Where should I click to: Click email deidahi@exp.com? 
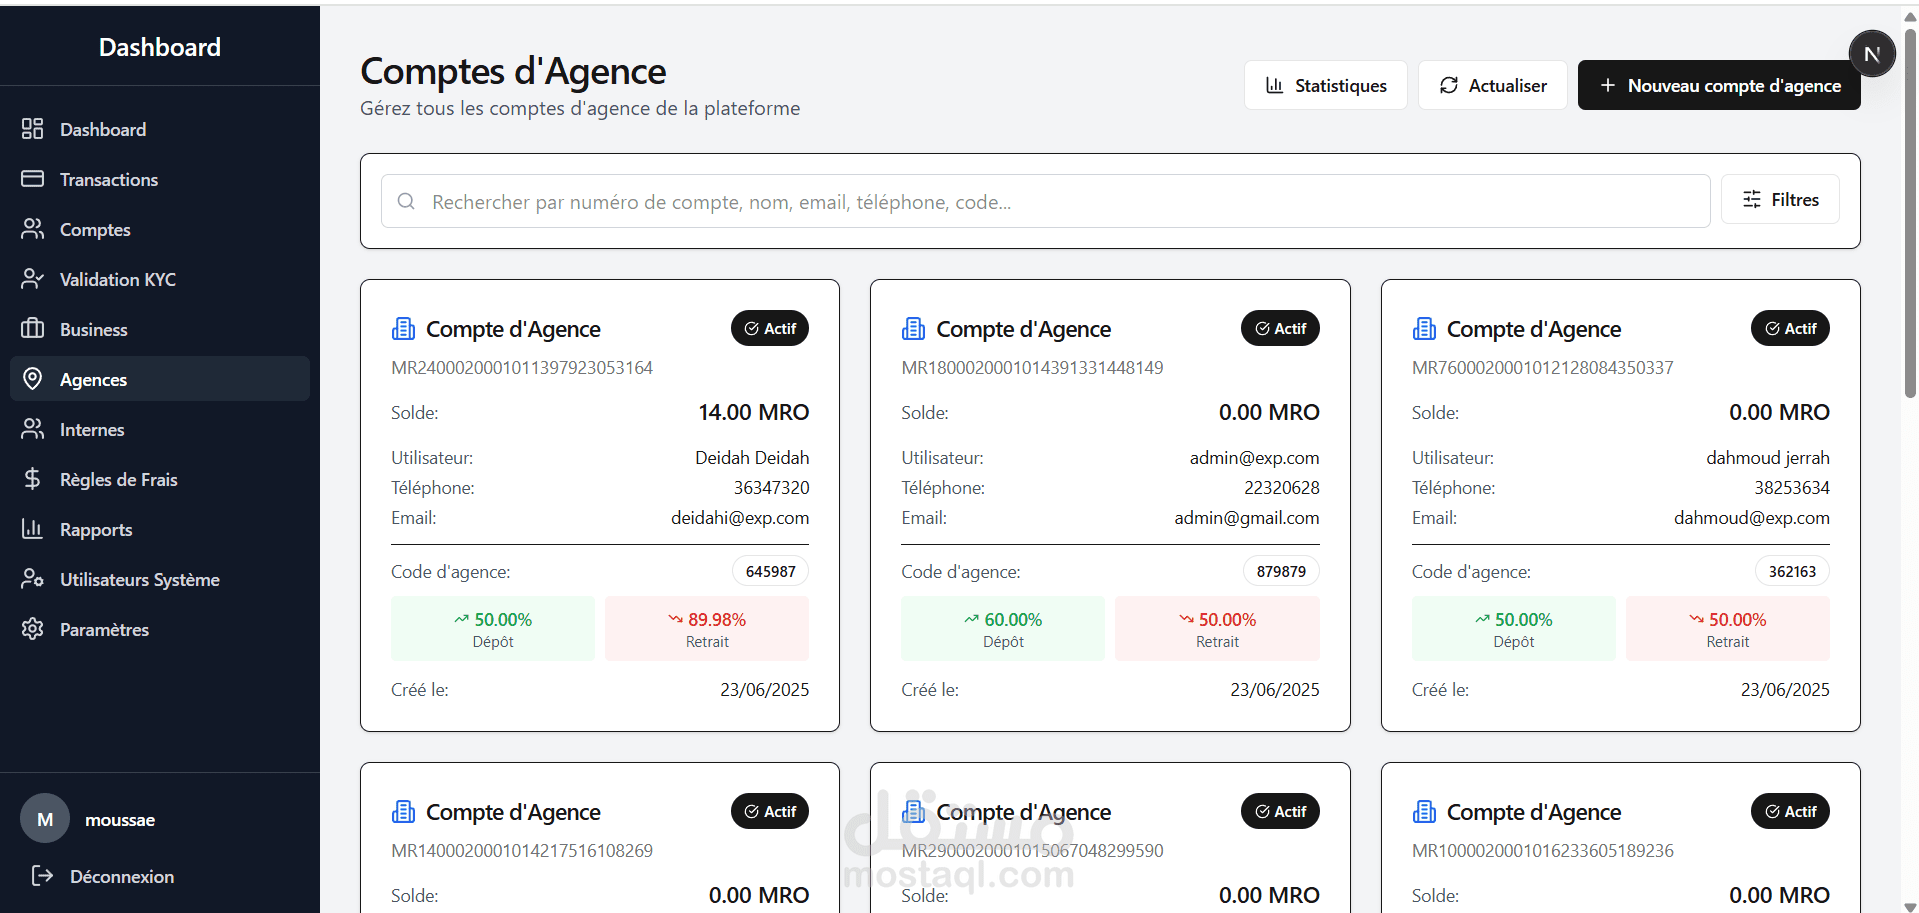pyautogui.click(x=740, y=518)
